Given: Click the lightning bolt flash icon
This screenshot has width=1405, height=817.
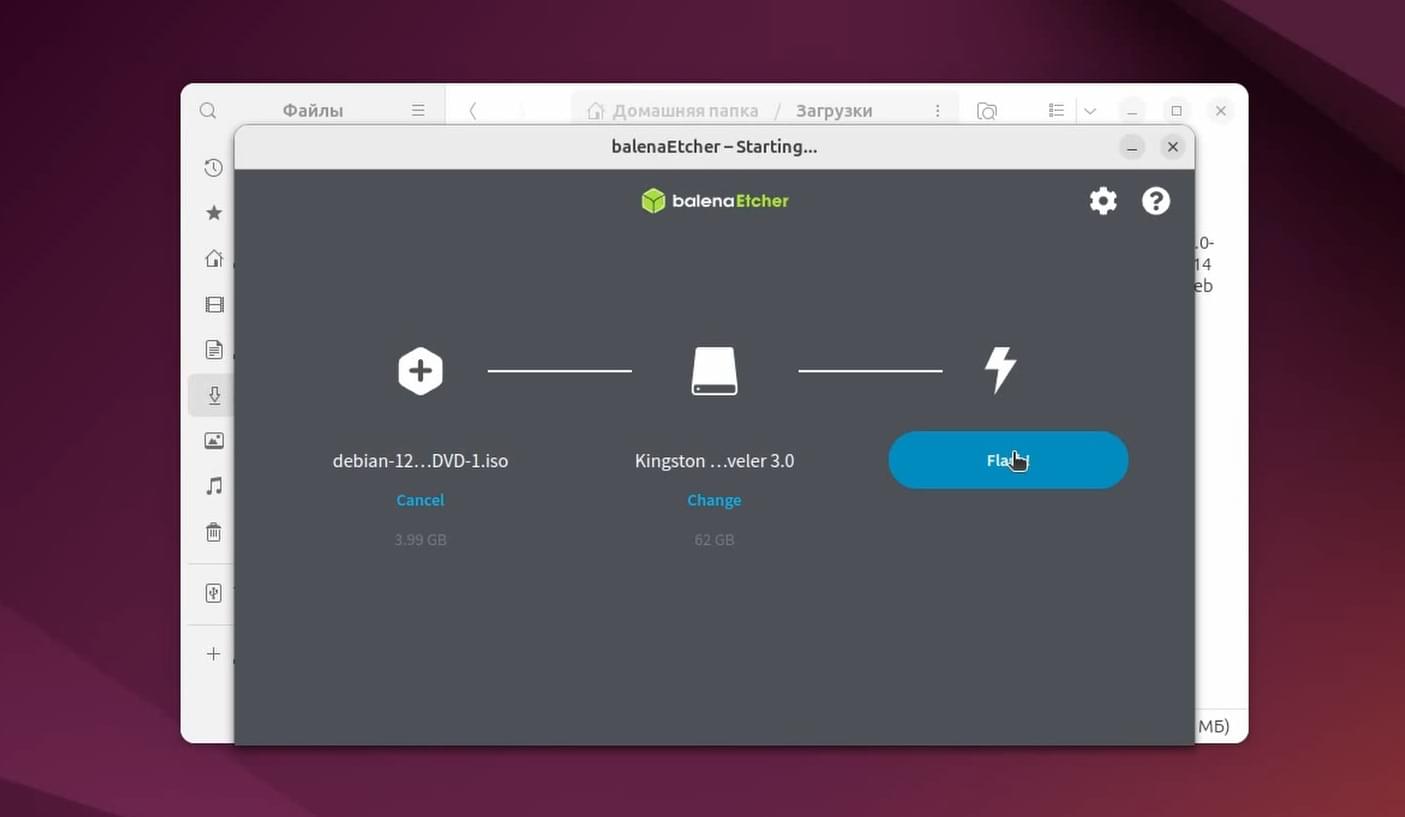Looking at the screenshot, I should [1000, 370].
